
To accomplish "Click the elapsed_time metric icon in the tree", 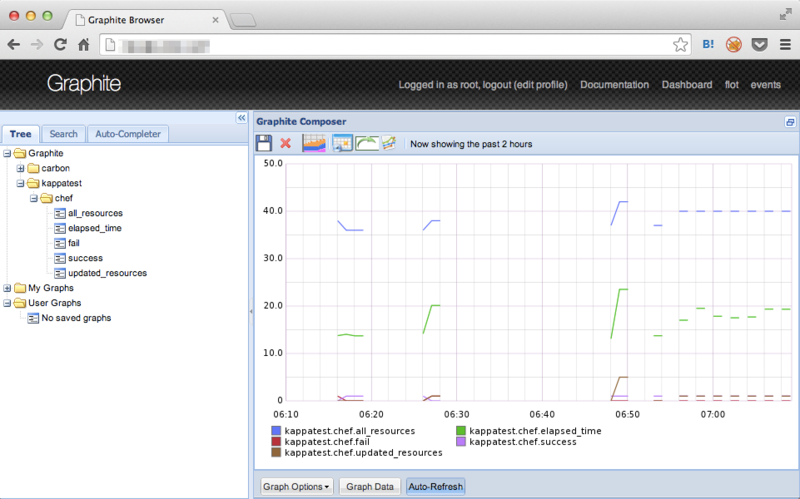I will pyautogui.click(x=60, y=228).
